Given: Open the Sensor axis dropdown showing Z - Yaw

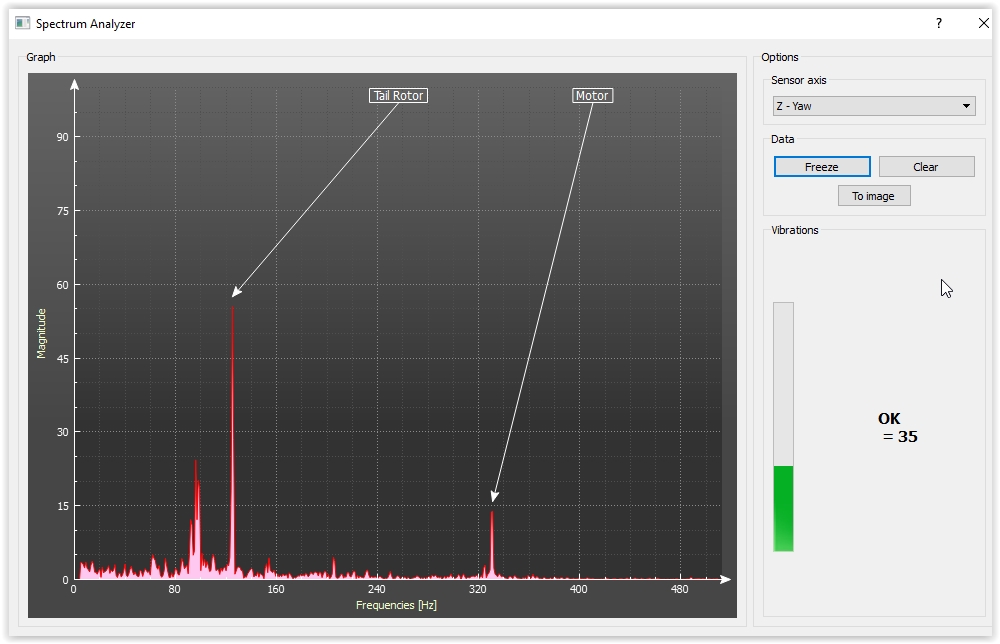Looking at the screenshot, I should (x=873, y=106).
